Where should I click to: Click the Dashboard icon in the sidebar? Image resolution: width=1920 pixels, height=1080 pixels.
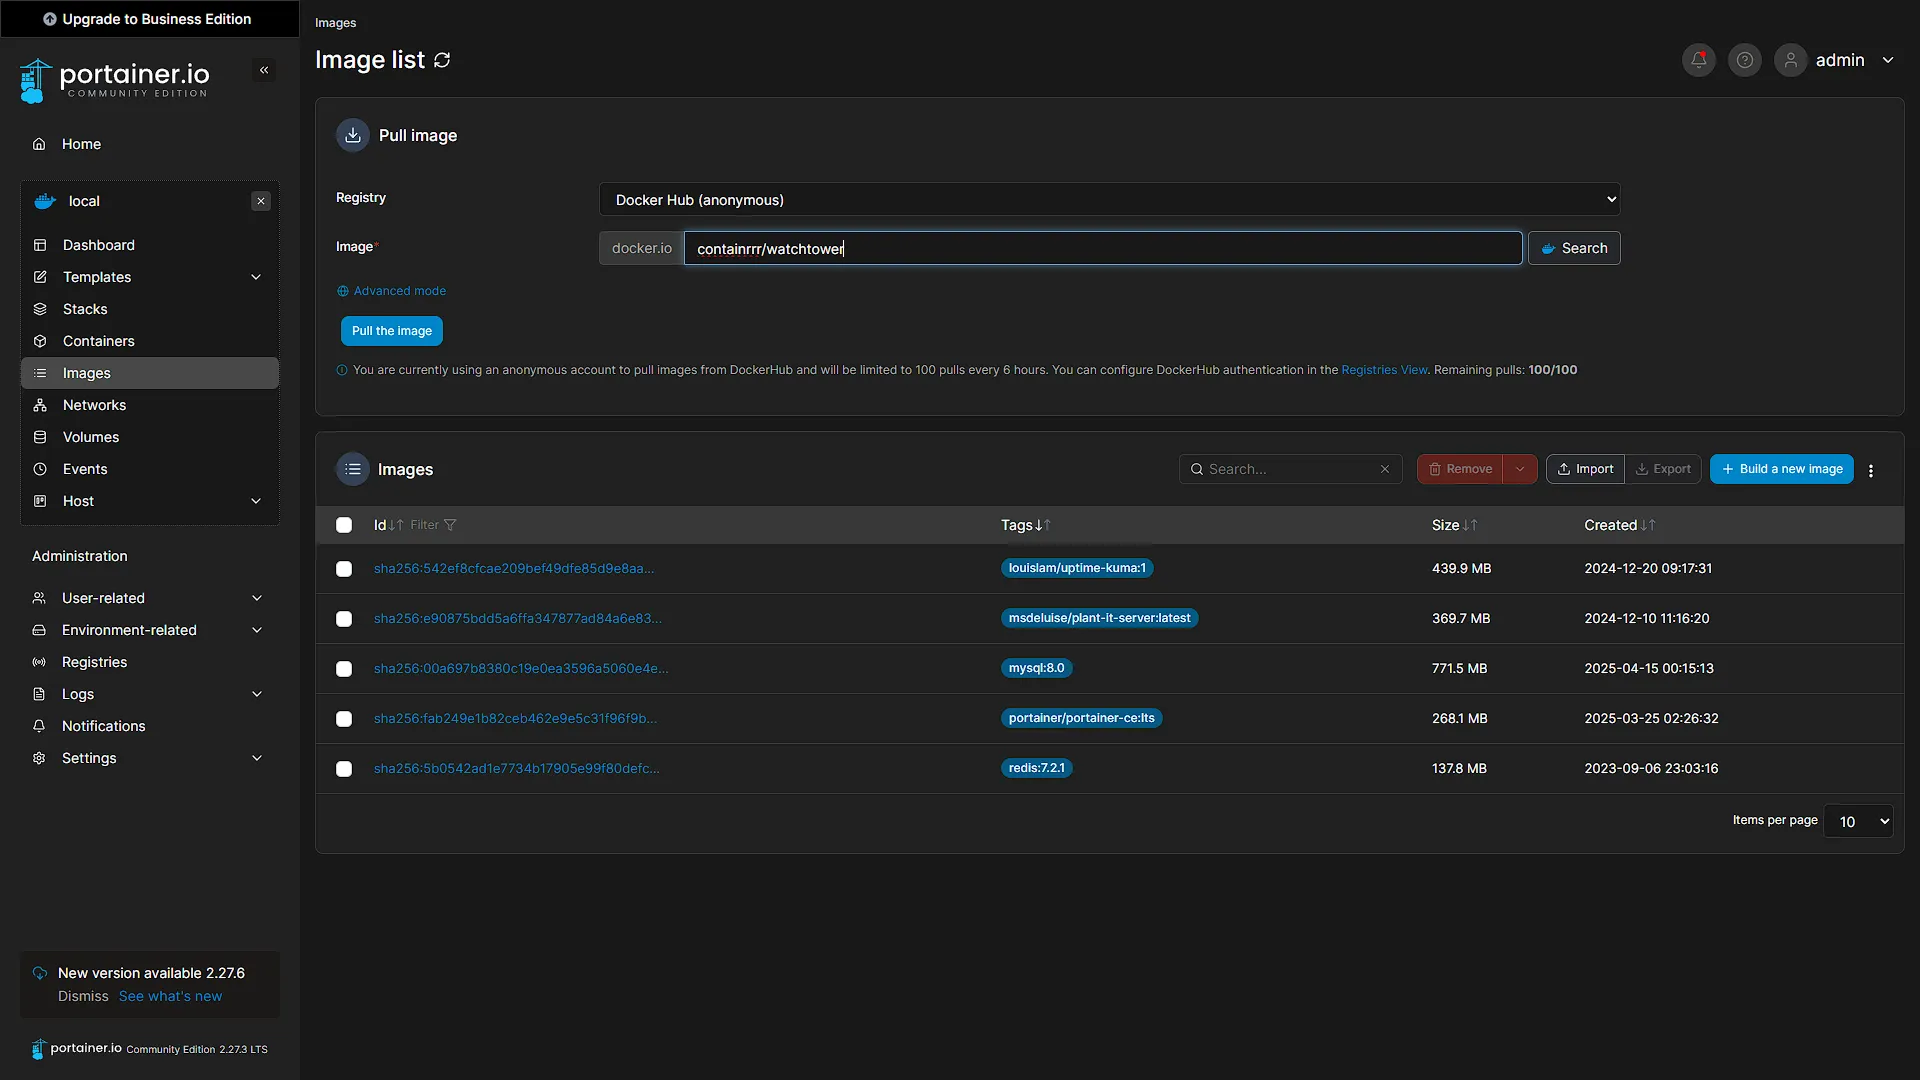[x=40, y=245]
